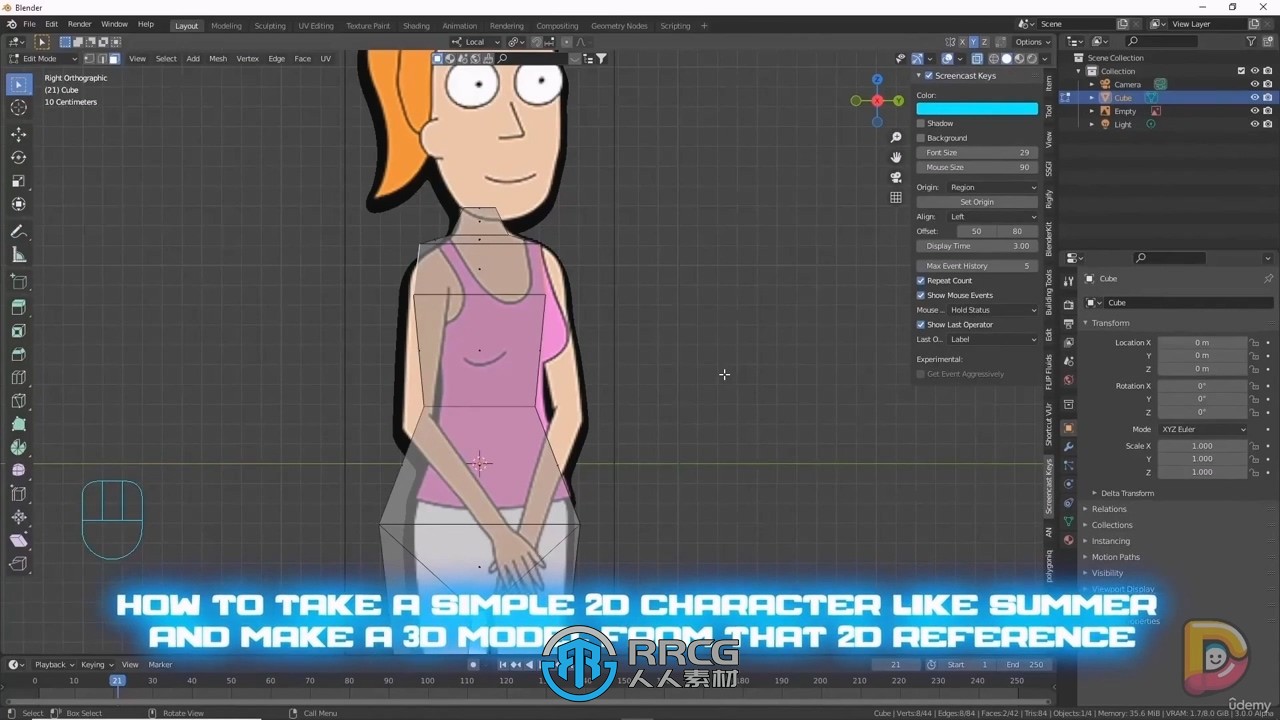
Task: Uncheck Show Last Operator option
Action: coord(921,325)
